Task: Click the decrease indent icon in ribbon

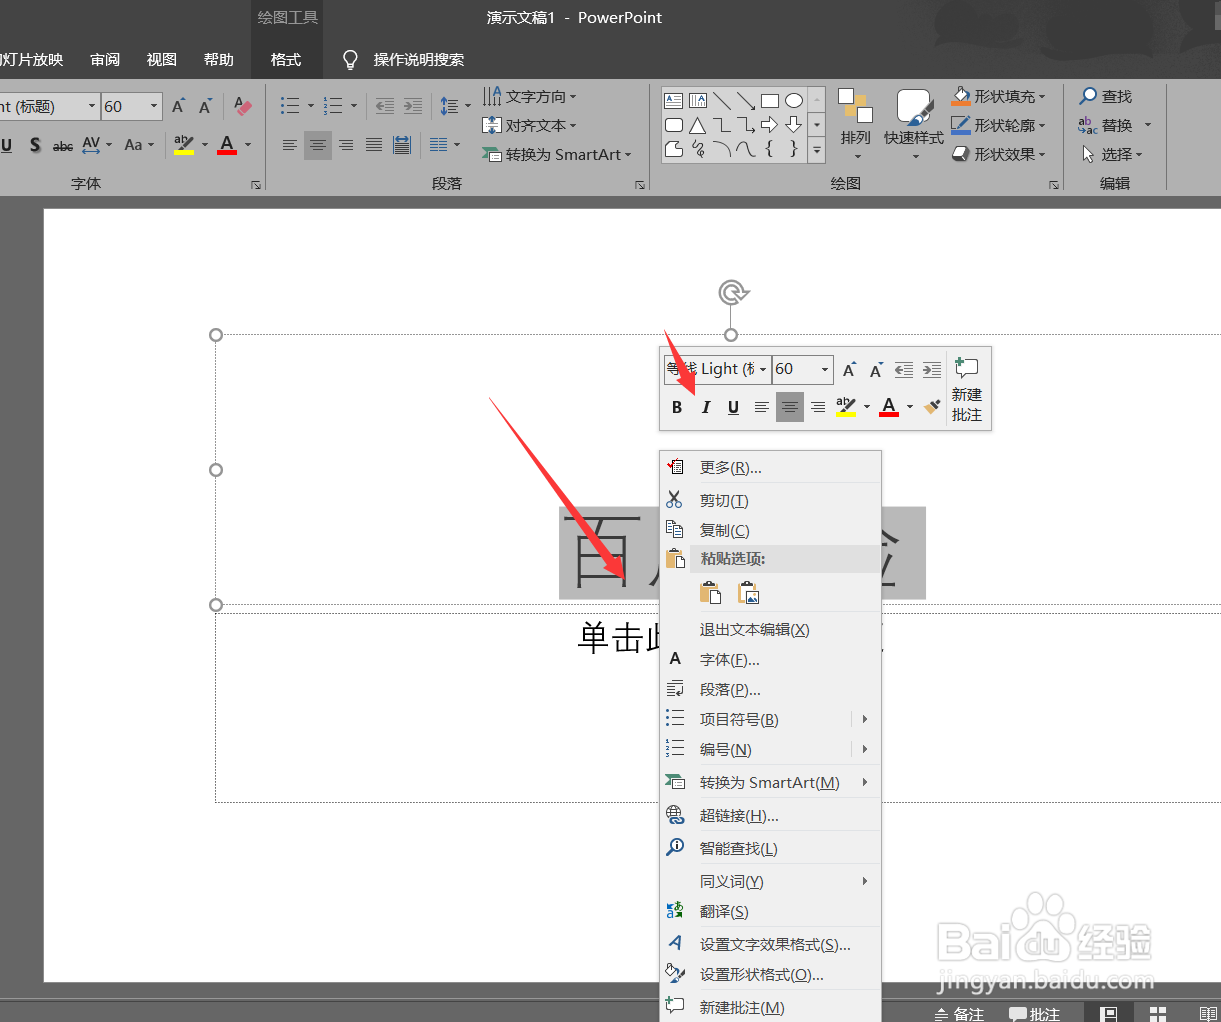Action: (x=385, y=106)
